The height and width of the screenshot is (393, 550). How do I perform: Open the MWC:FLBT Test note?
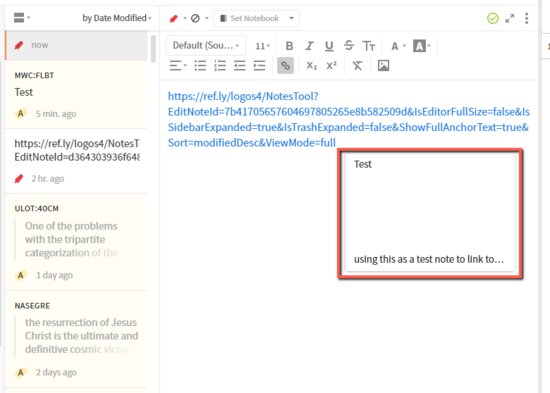click(x=76, y=94)
